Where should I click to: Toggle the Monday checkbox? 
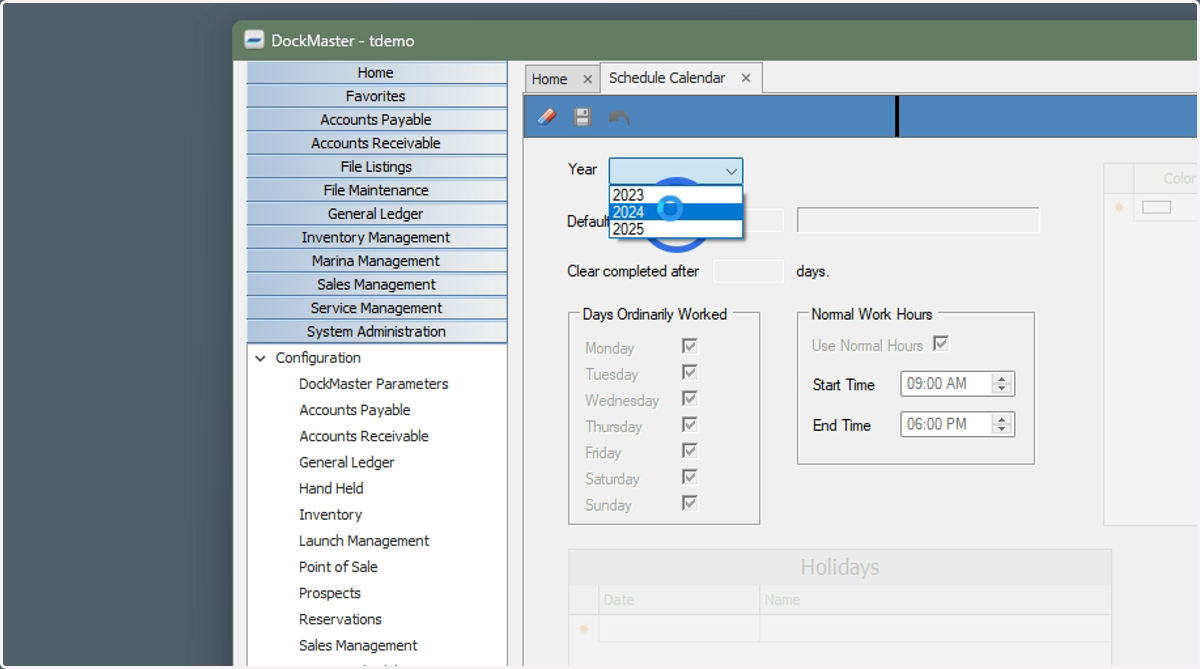tap(689, 346)
